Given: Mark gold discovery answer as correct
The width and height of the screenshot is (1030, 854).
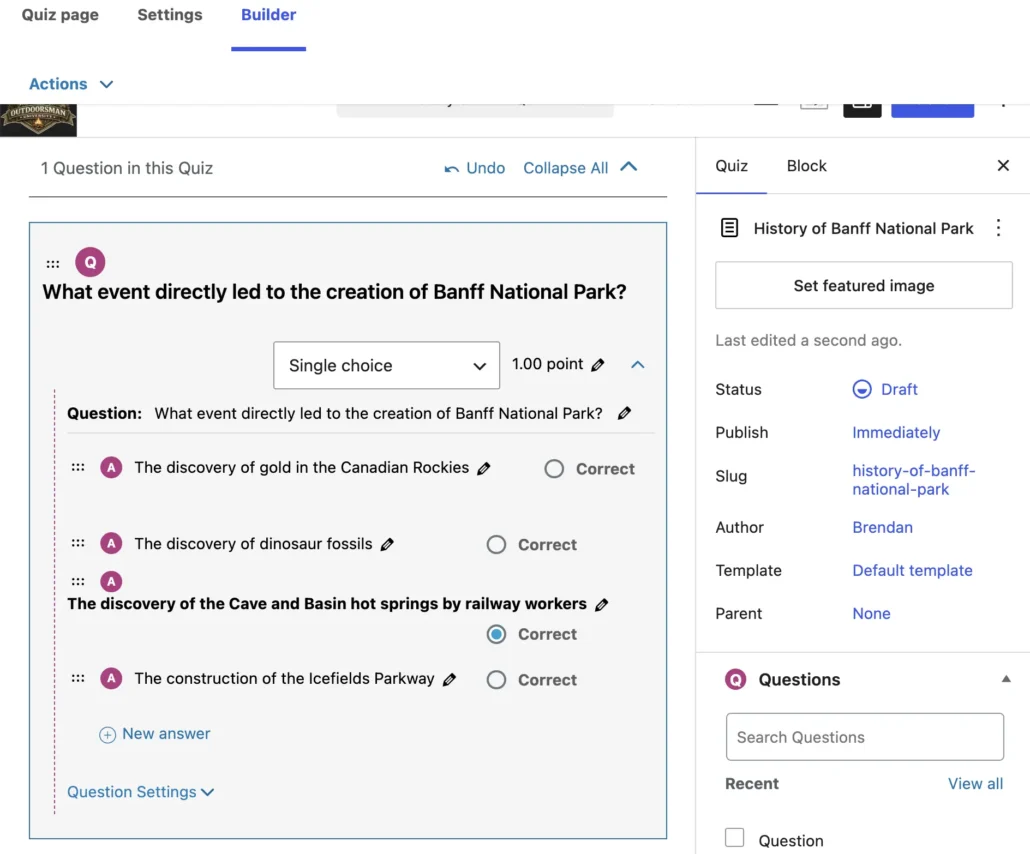Looking at the screenshot, I should click(554, 469).
